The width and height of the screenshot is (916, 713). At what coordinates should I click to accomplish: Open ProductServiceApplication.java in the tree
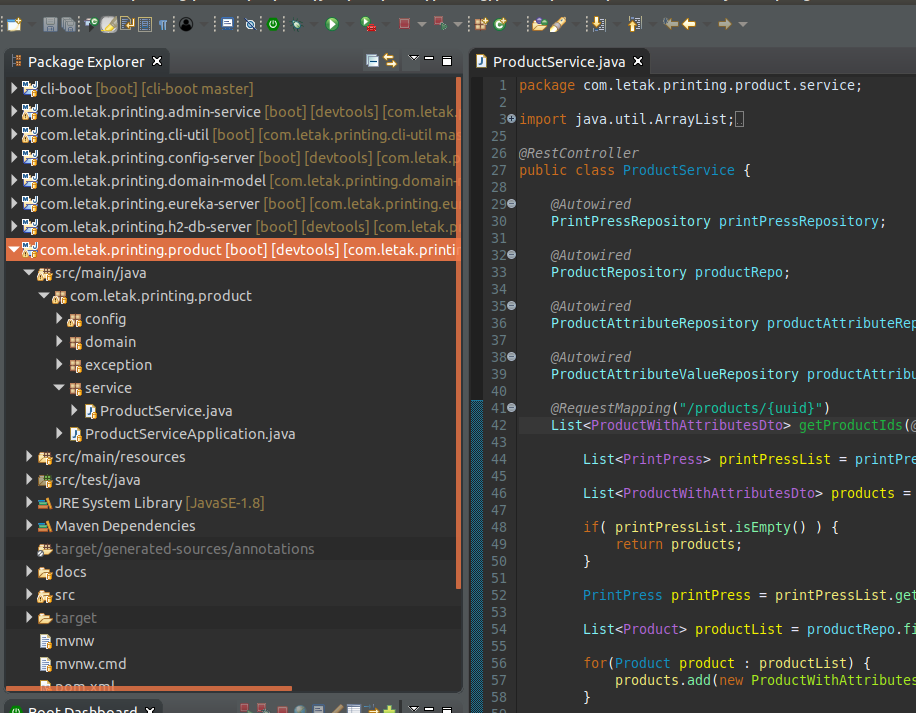click(x=189, y=434)
